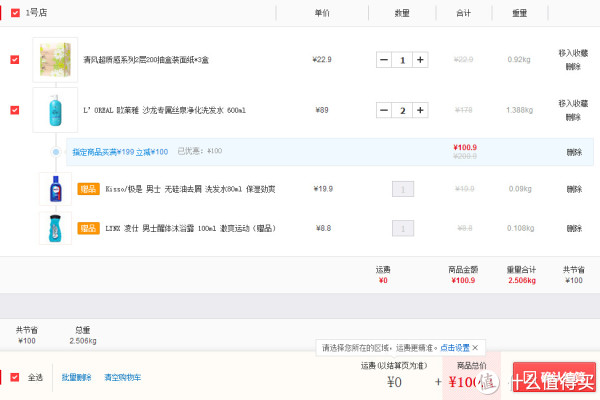Viewport: 600px width, 400px height.
Task: Increase tissue box quantity with plus
Action: 420,60
